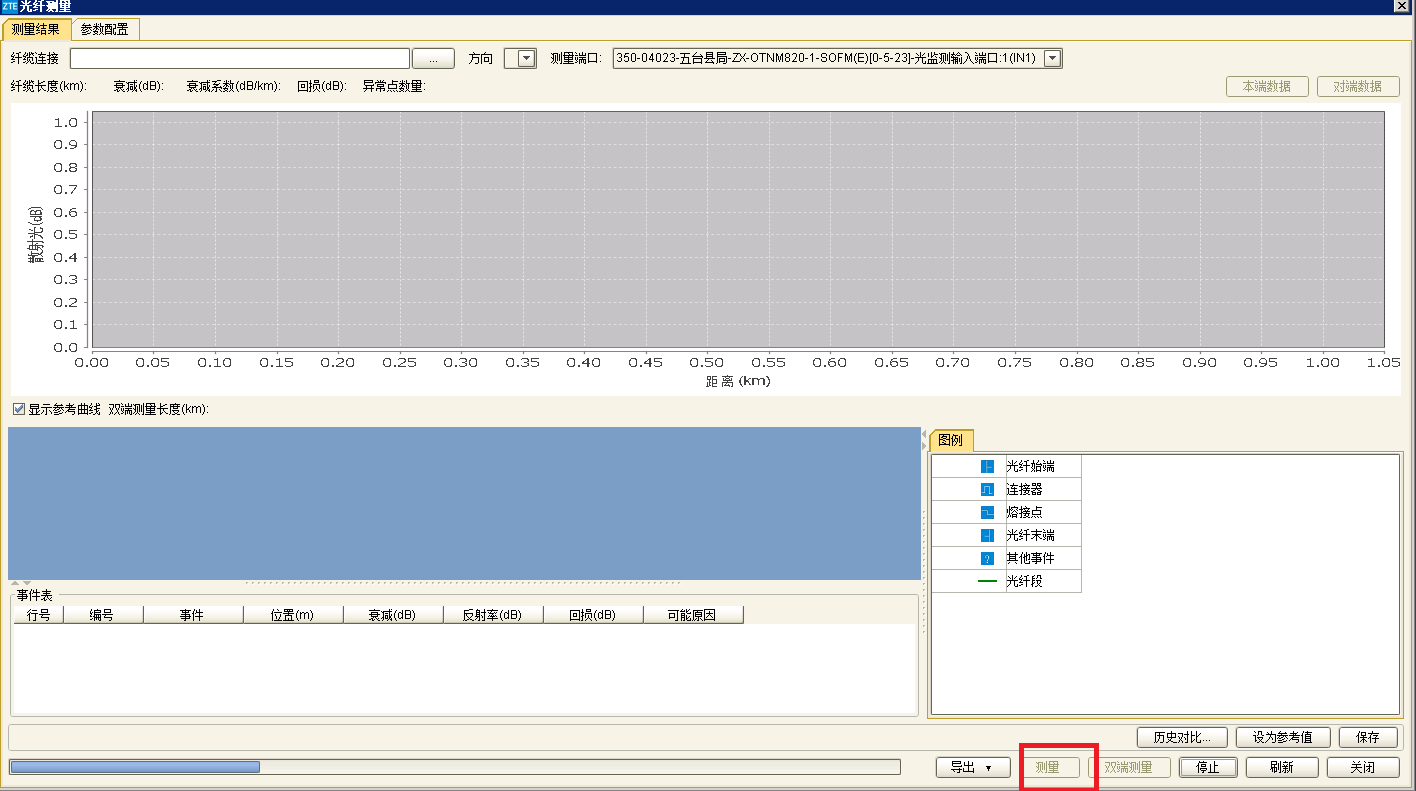Click the 停止 button
Screen dimensions: 1416x791
click(1208, 767)
